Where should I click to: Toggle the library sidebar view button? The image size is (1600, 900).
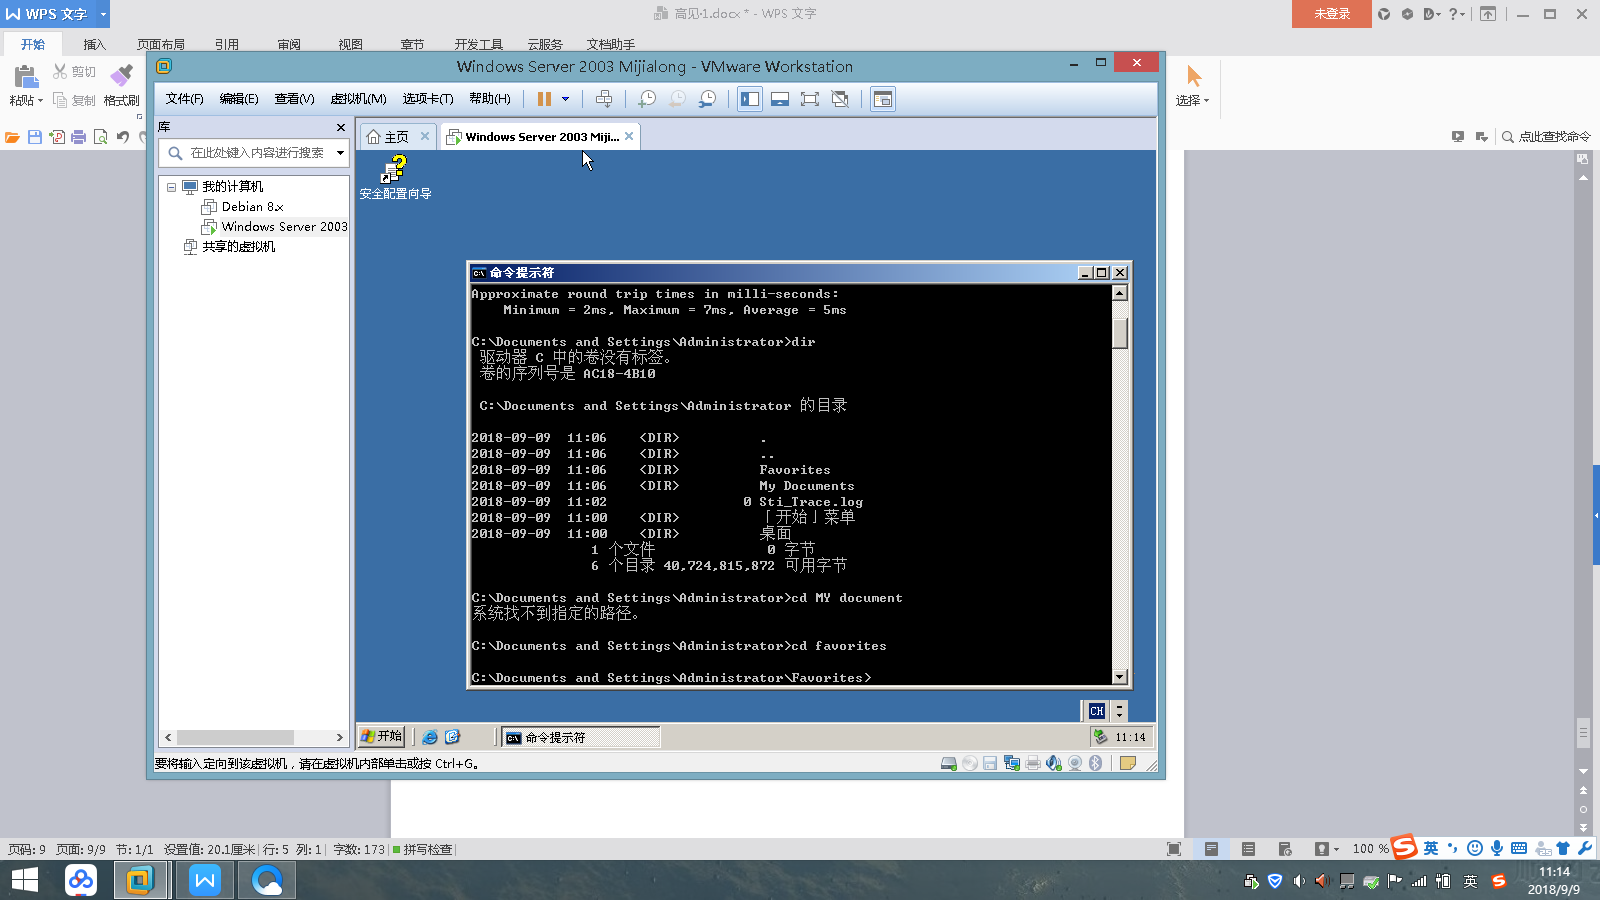[x=750, y=99]
